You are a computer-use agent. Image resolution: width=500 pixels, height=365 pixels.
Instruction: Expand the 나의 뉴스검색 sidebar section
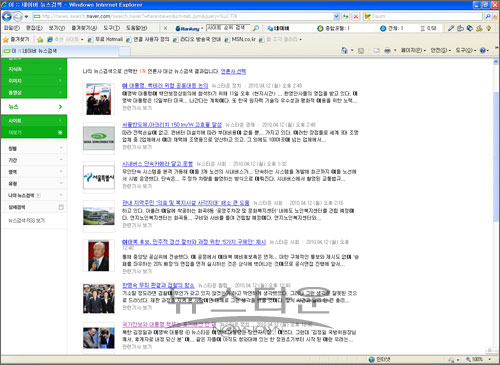coord(34,195)
